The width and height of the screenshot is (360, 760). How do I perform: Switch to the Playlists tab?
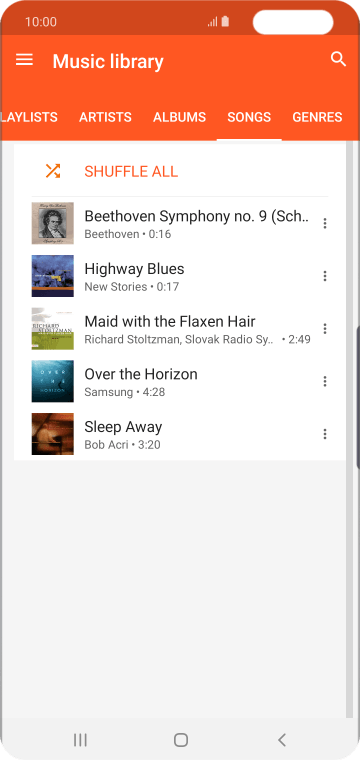tap(29, 117)
